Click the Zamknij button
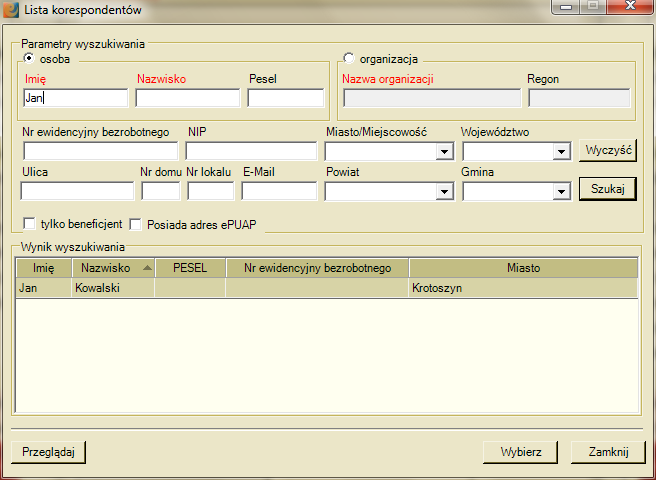 [x=608, y=452]
